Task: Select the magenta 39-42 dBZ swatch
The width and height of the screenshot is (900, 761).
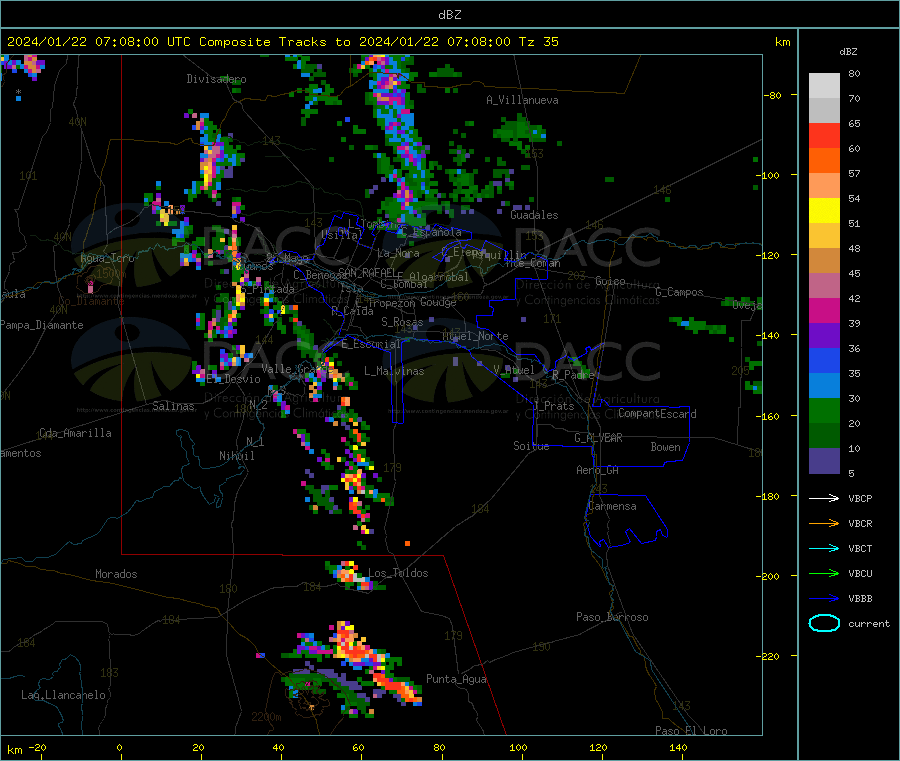Action: click(824, 310)
